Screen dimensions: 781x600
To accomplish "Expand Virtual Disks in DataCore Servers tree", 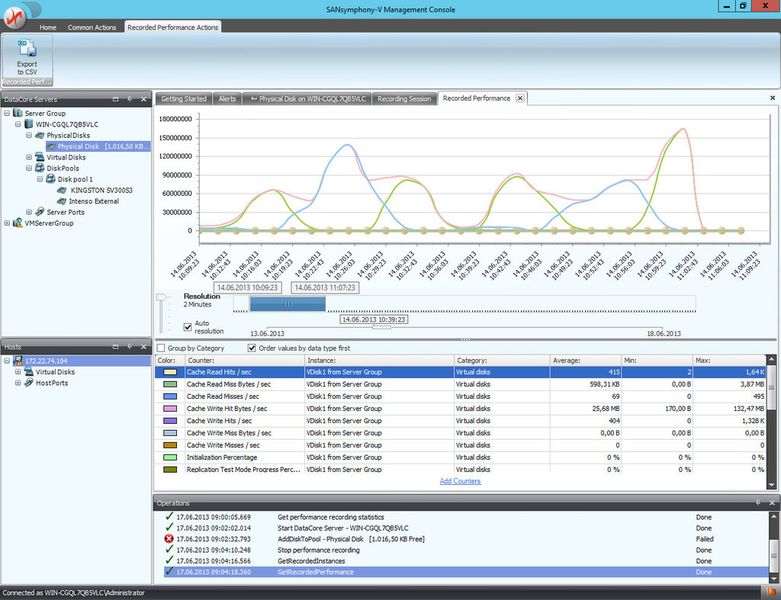I will click(29, 157).
